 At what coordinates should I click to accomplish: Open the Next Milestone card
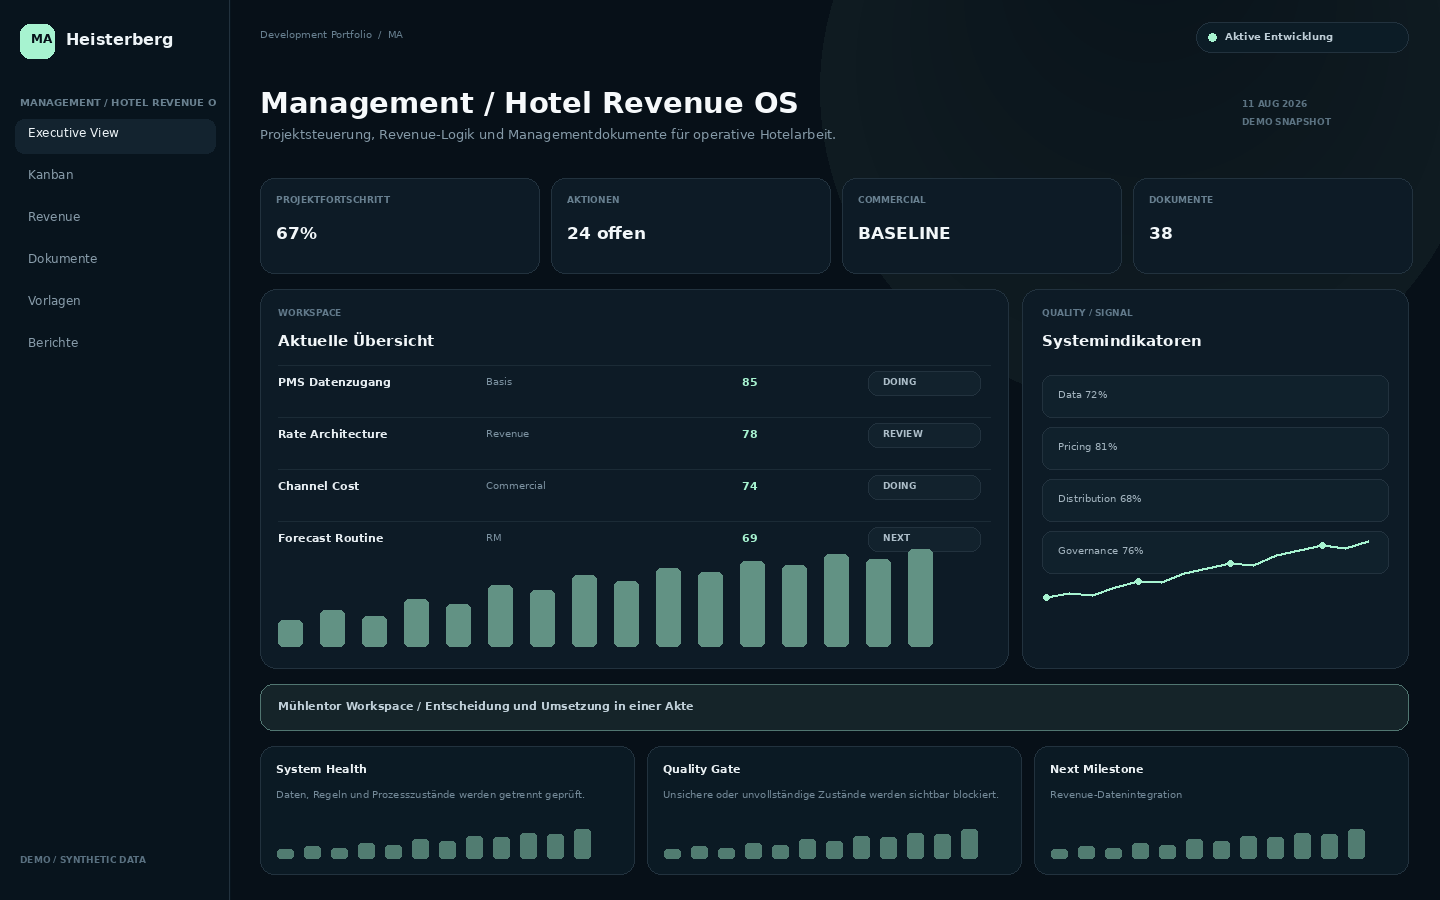click(x=1221, y=810)
